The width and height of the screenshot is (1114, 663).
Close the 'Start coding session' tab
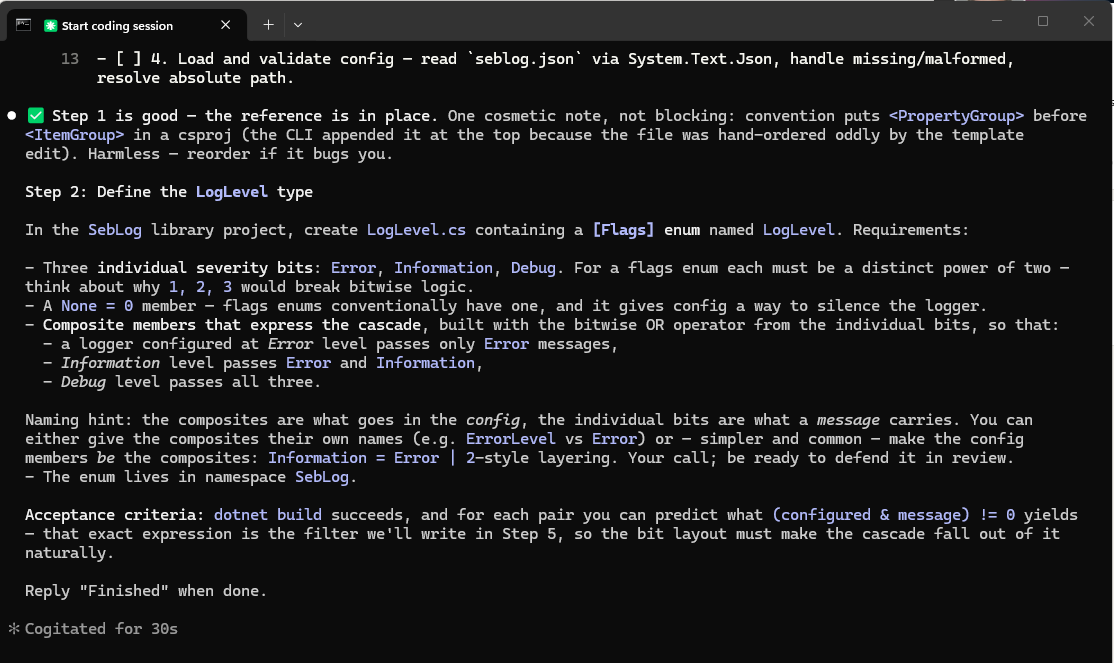pos(225,25)
